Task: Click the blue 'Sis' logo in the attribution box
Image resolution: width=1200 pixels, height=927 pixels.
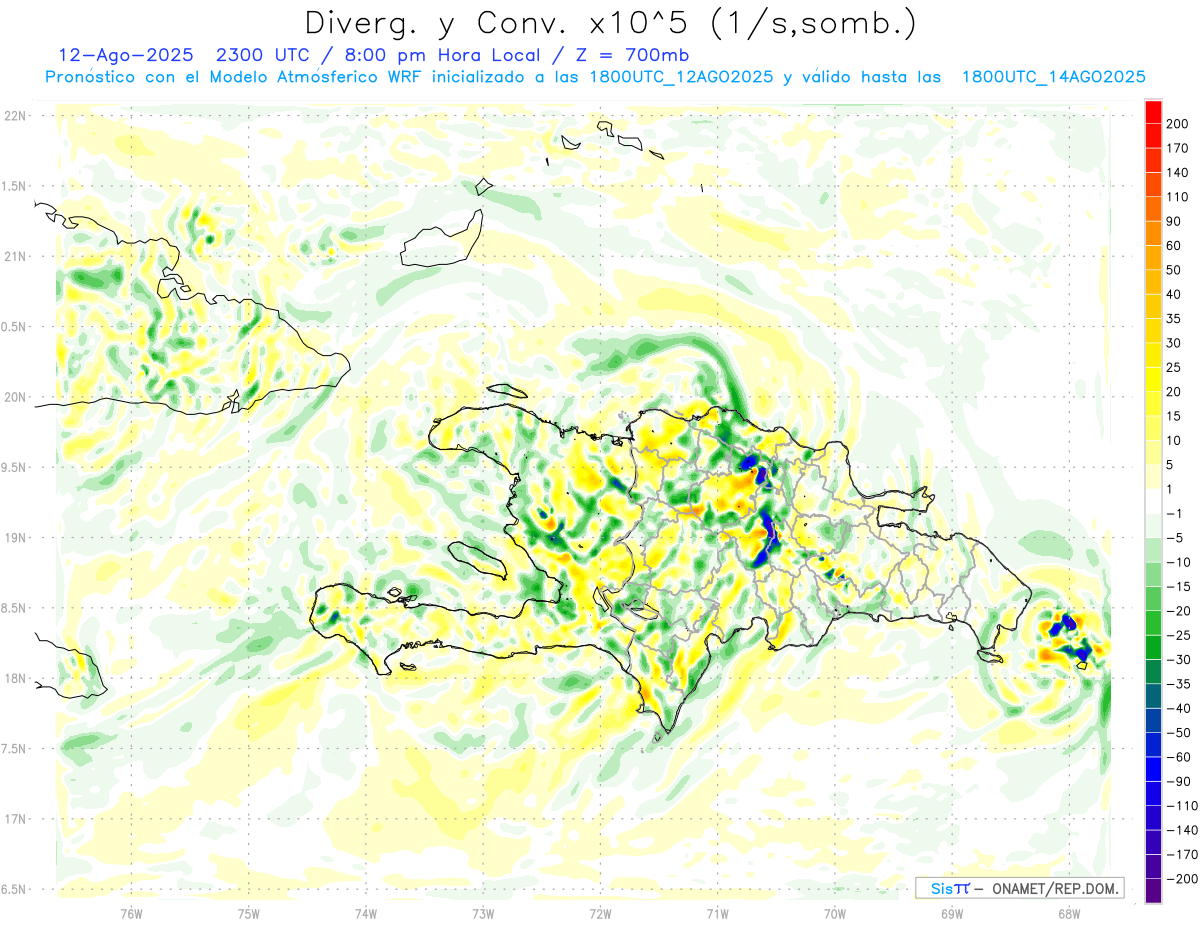Action: pos(942,889)
